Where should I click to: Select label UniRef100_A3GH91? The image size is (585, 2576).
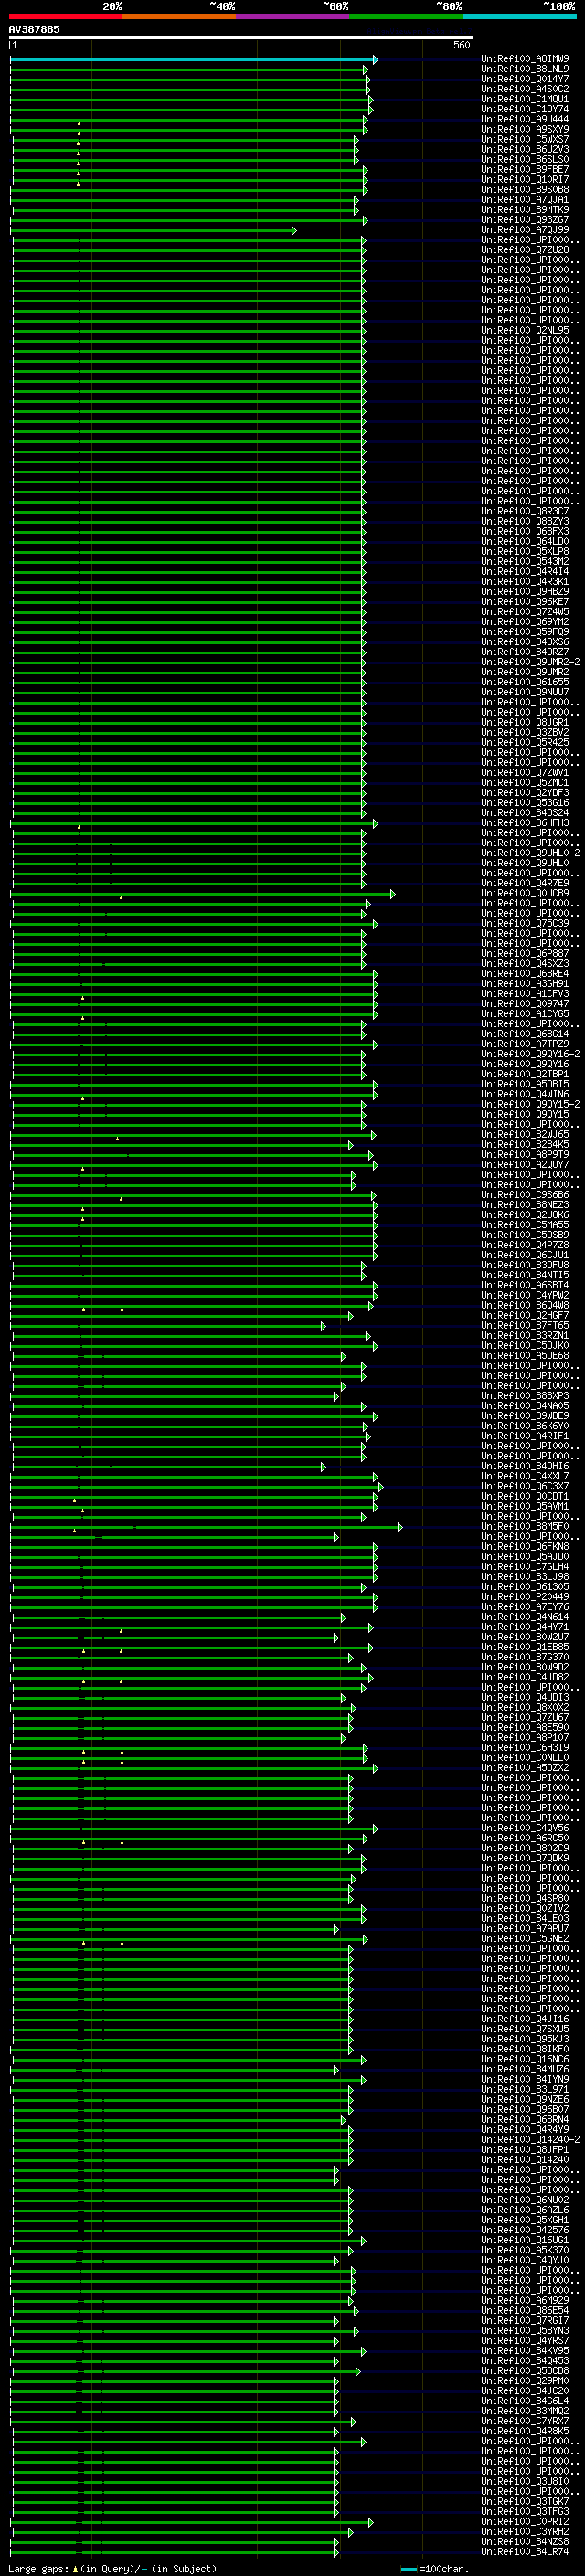point(525,983)
